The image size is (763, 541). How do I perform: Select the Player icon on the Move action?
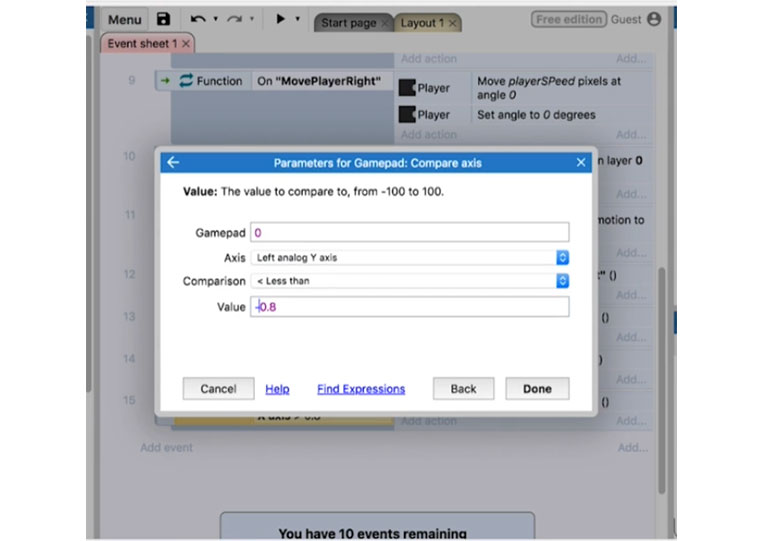(407, 88)
